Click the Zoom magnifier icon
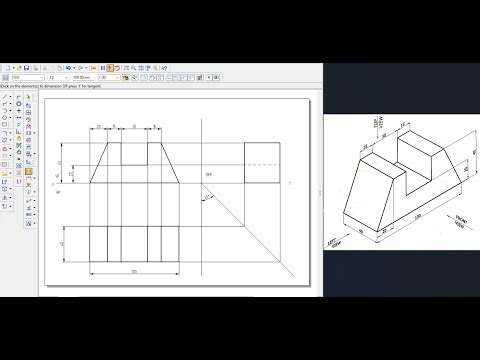 pyautogui.click(x=133, y=68)
